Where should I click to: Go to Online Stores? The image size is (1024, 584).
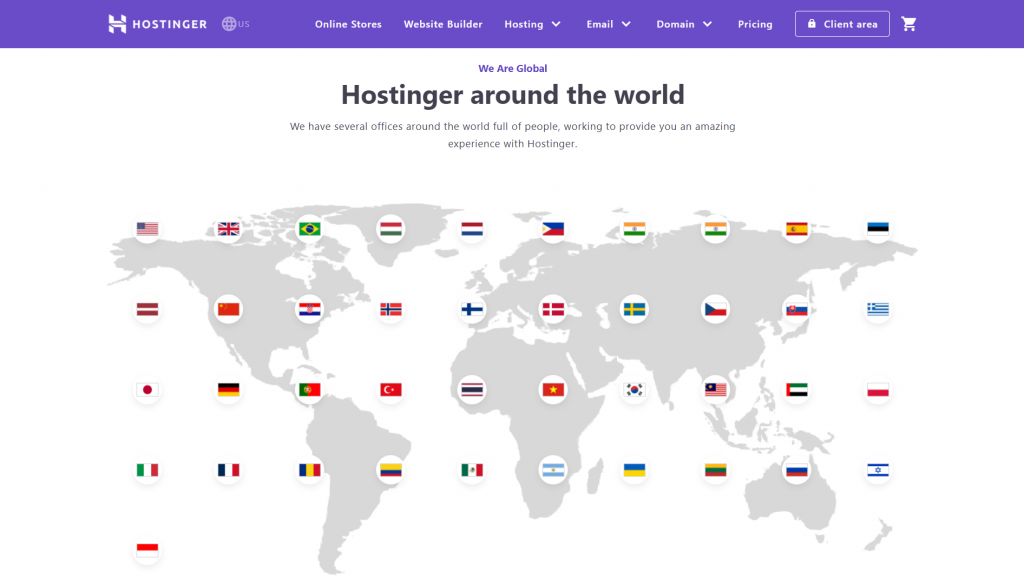(x=348, y=24)
